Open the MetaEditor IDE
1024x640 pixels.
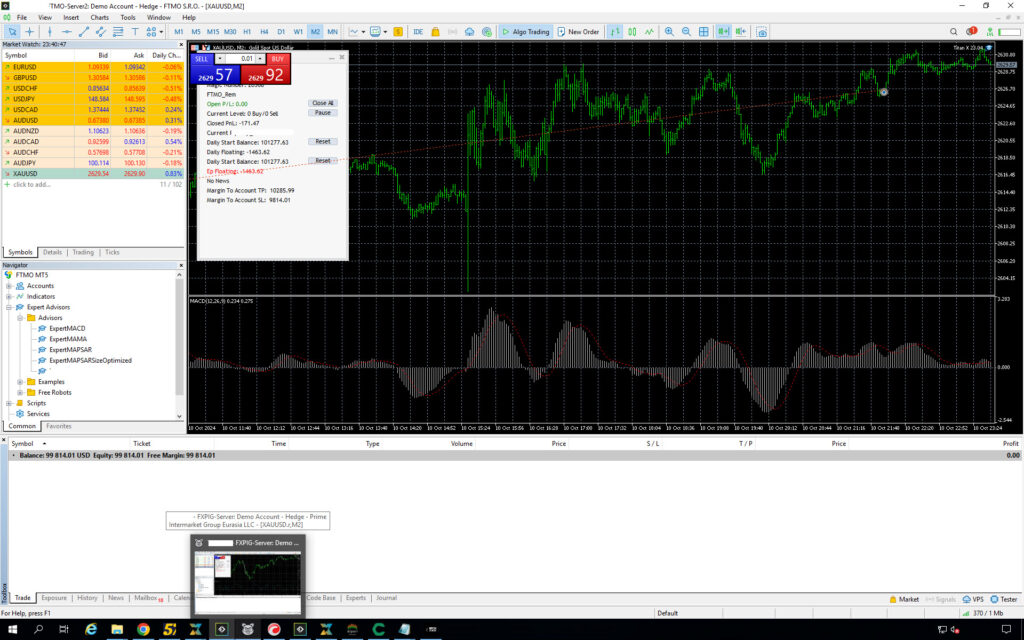(x=418, y=31)
